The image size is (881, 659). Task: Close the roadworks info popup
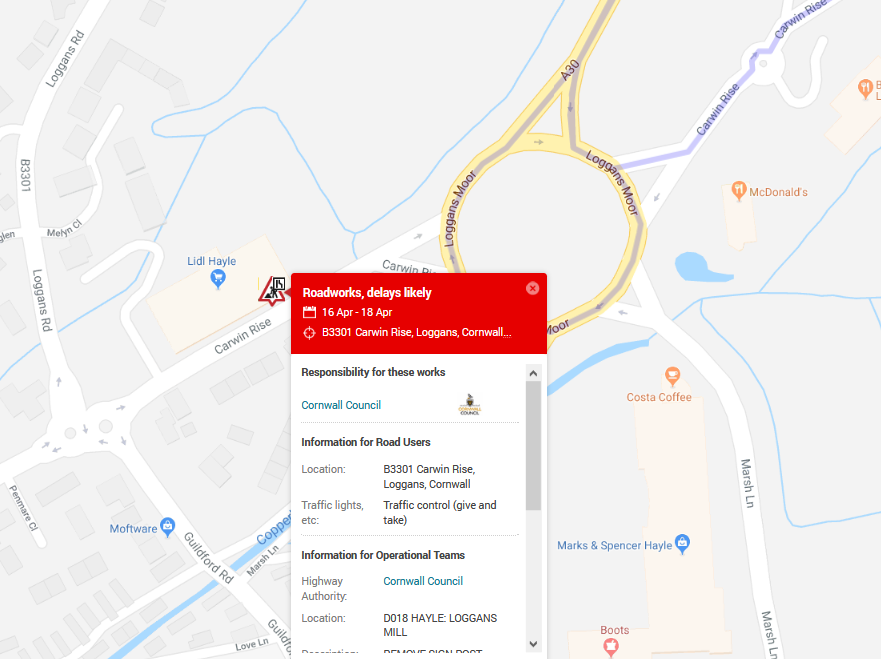click(x=533, y=288)
